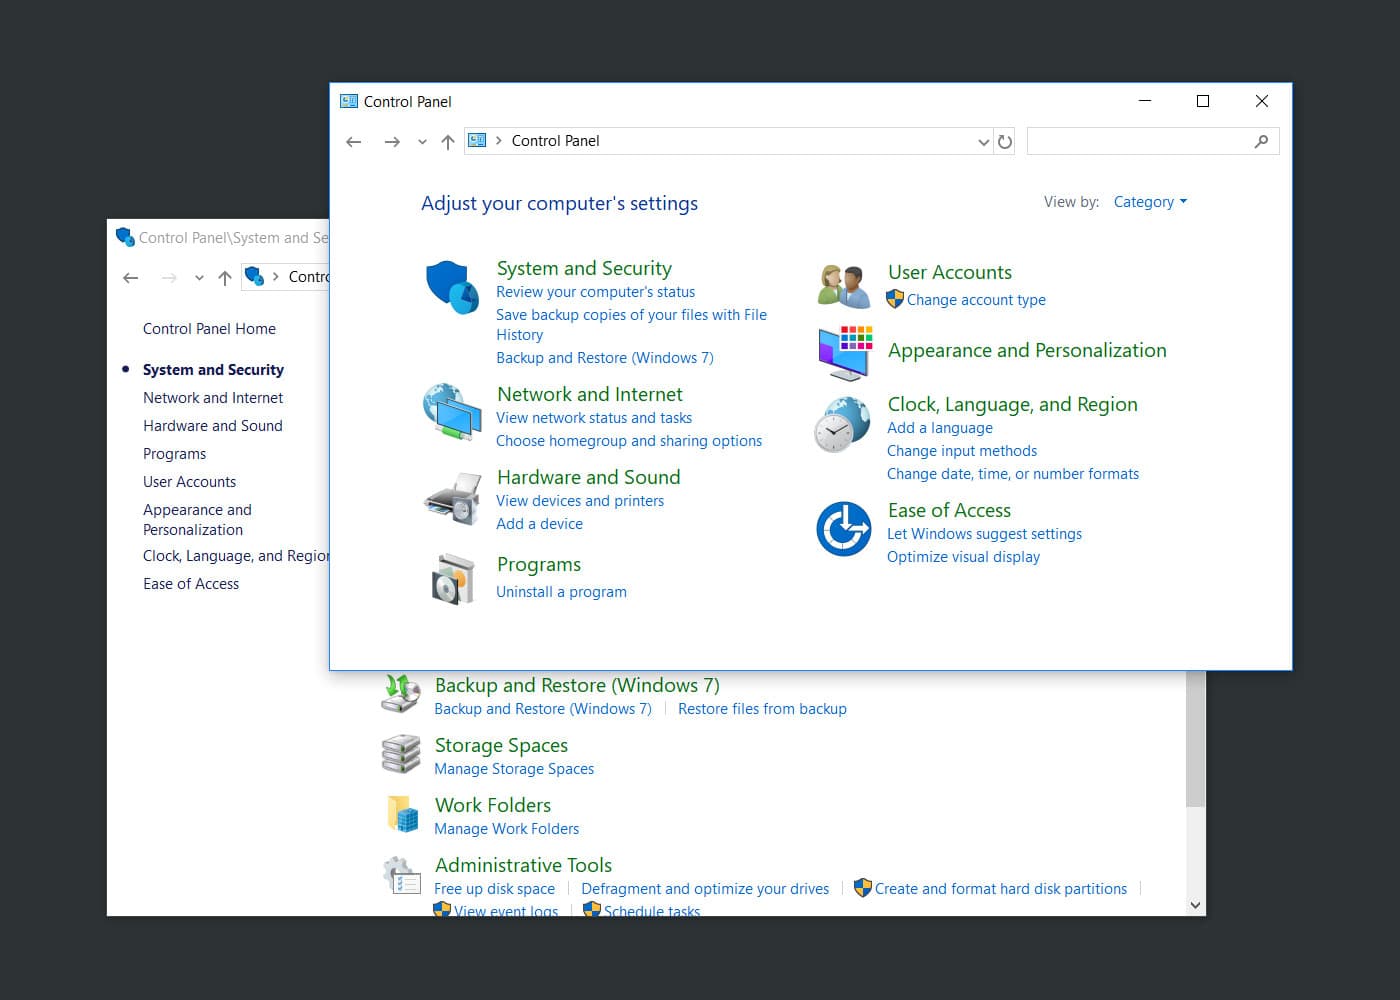Open Clock, Language, and Region globe clock icon

pos(842,424)
